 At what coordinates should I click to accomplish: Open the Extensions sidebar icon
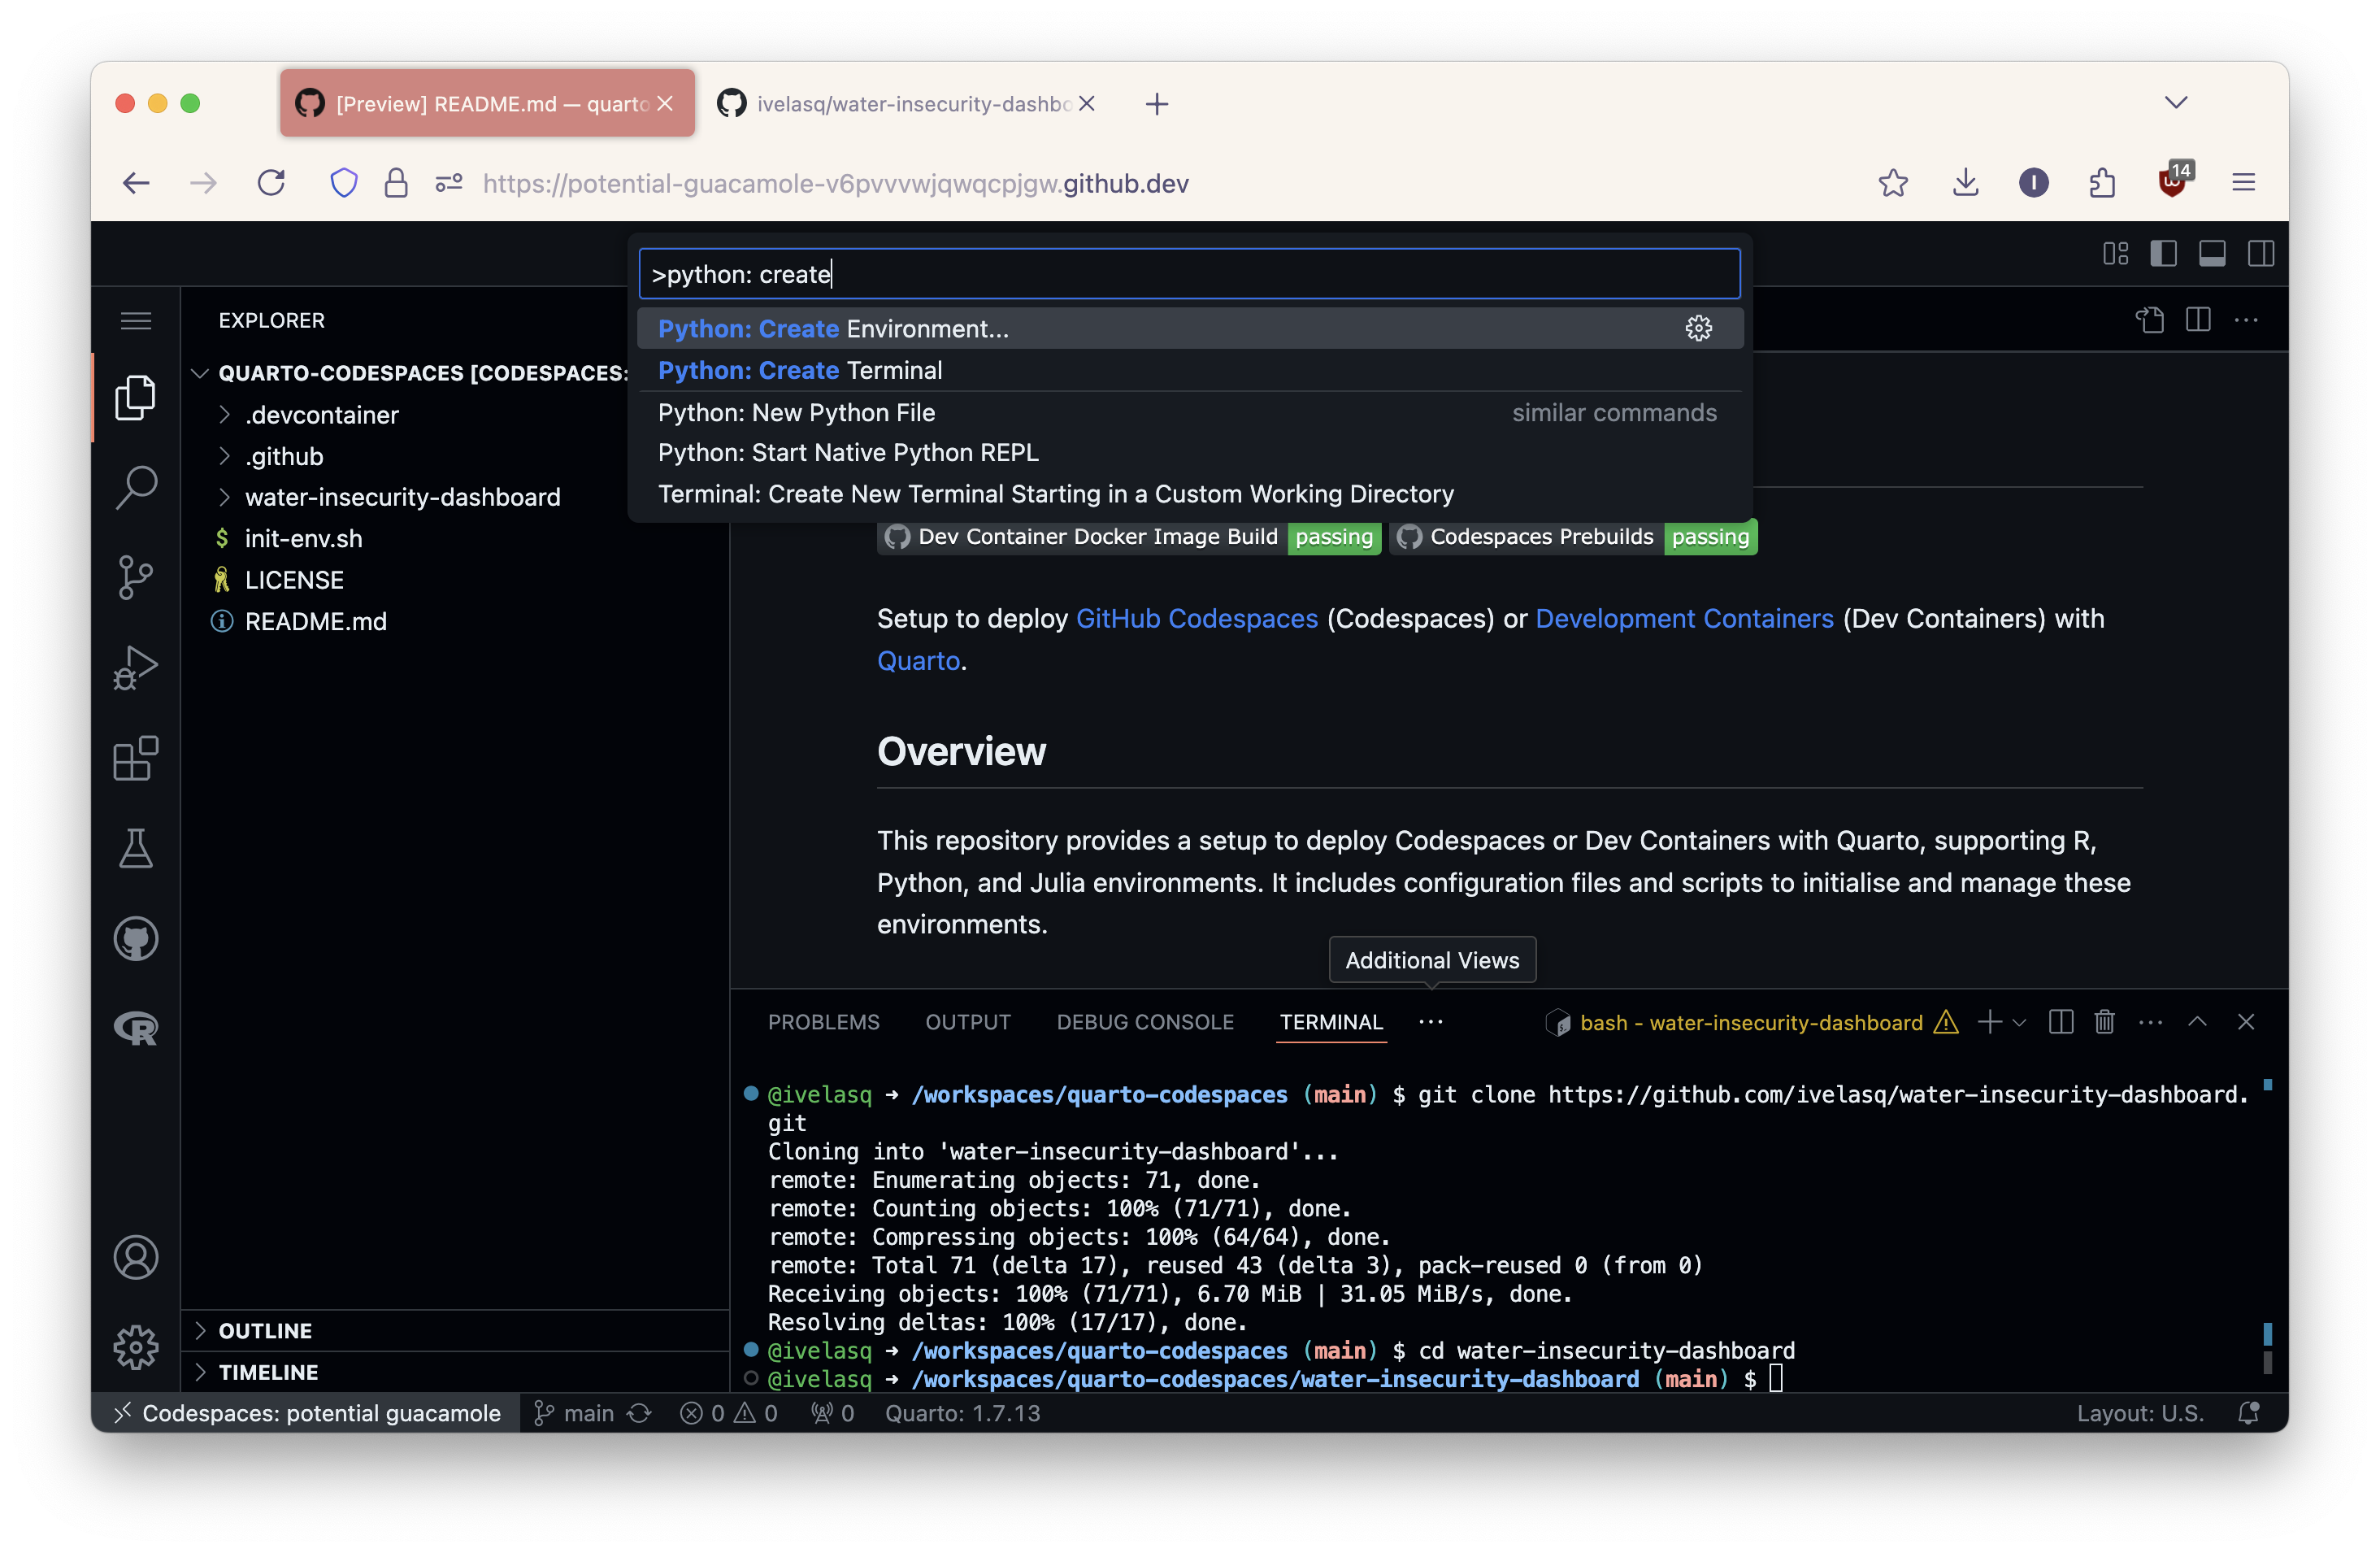point(135,759)
